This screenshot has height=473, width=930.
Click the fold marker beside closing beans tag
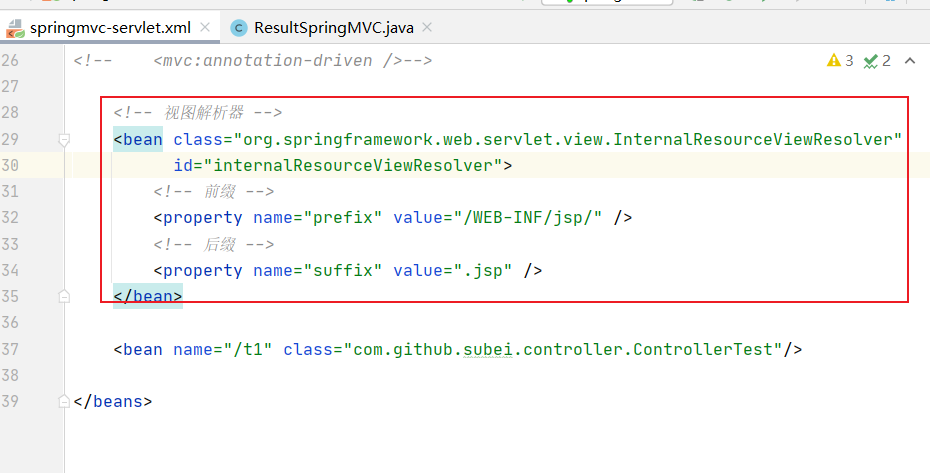coord(64,402)
